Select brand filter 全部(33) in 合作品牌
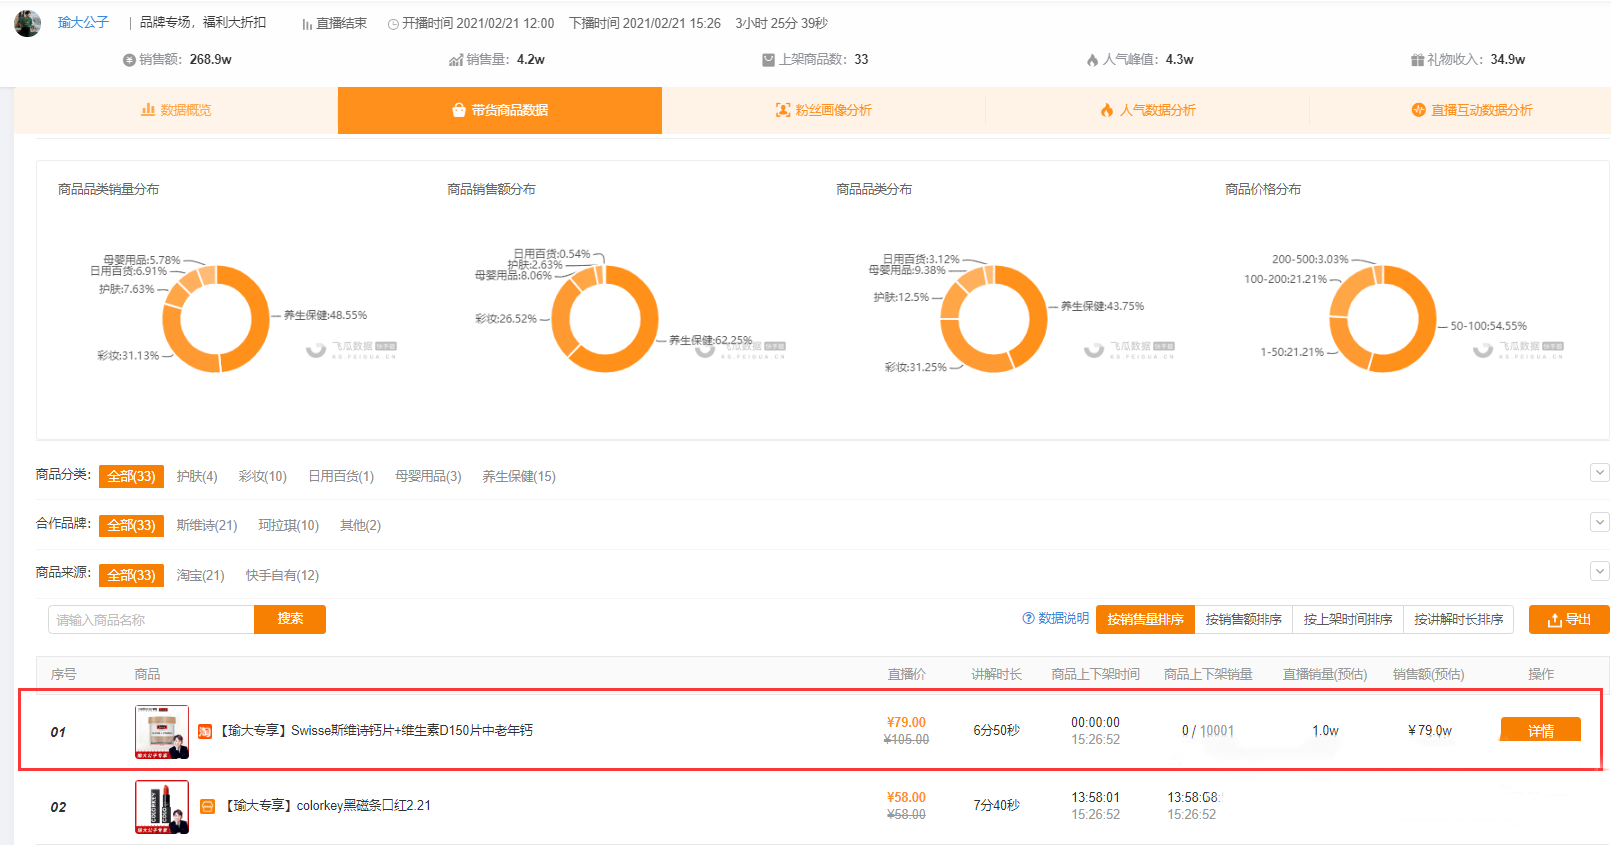The image size is (1611, 845). point(131,525)
